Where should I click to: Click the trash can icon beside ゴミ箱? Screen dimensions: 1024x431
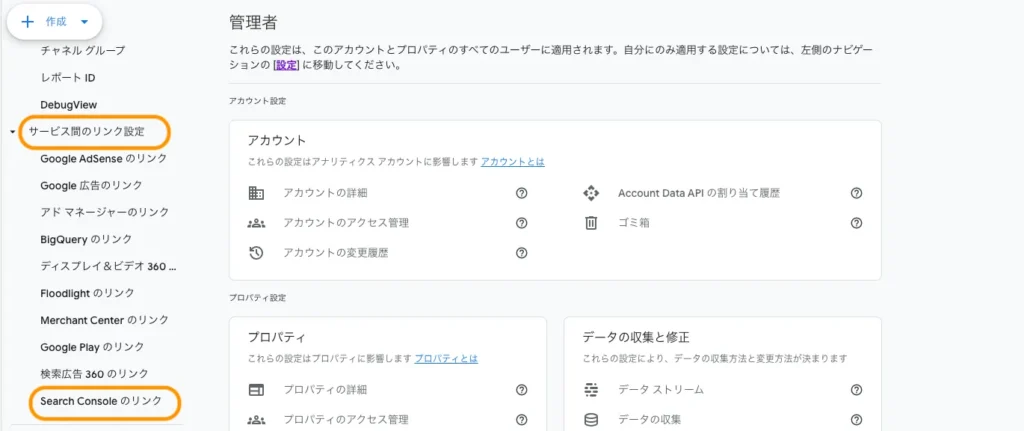pos(591,223)
